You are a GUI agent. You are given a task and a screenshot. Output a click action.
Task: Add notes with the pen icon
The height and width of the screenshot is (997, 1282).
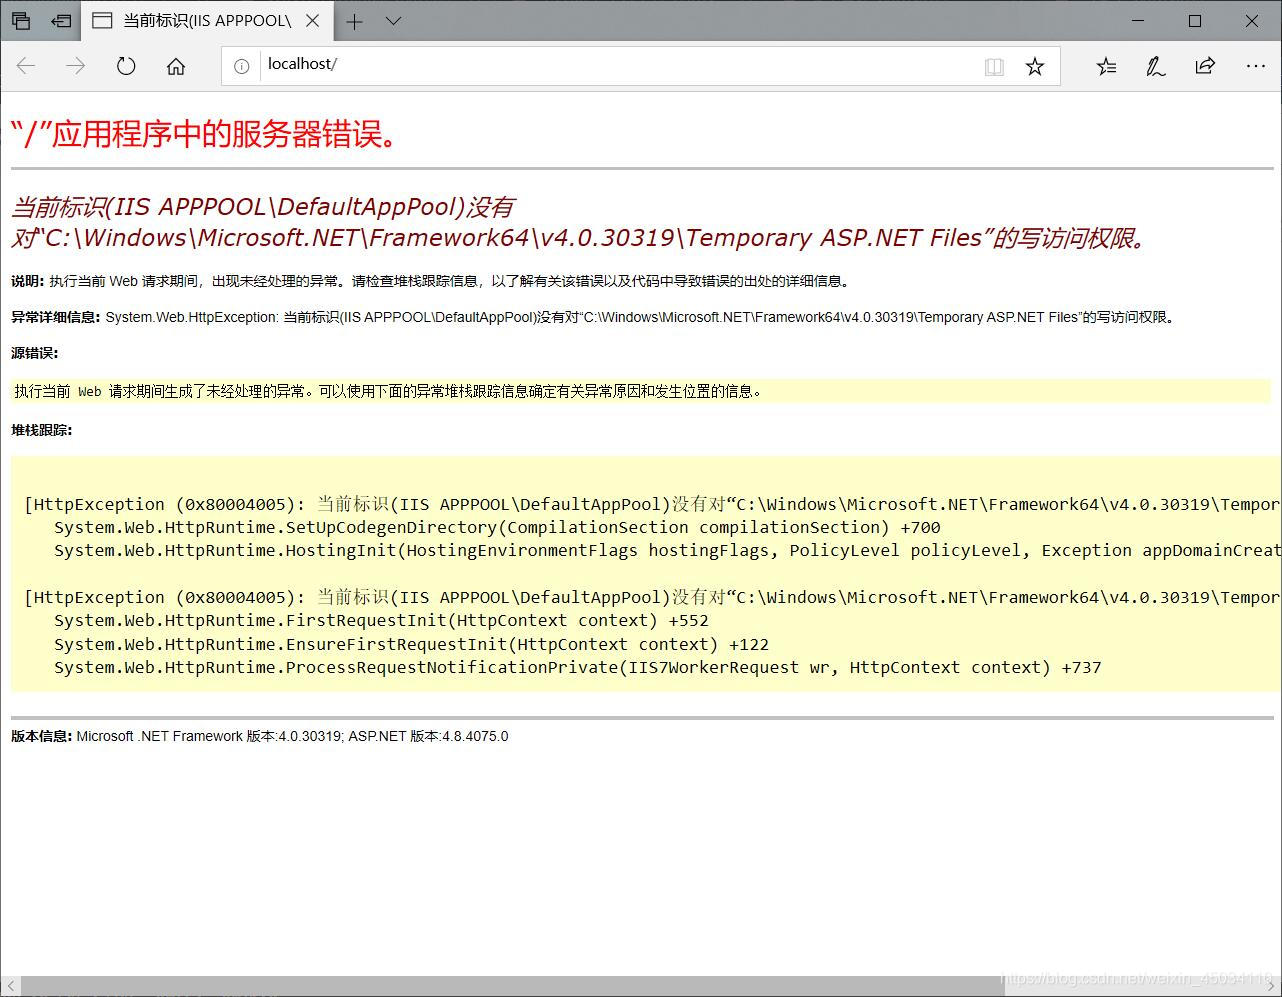click(1156, 66)
